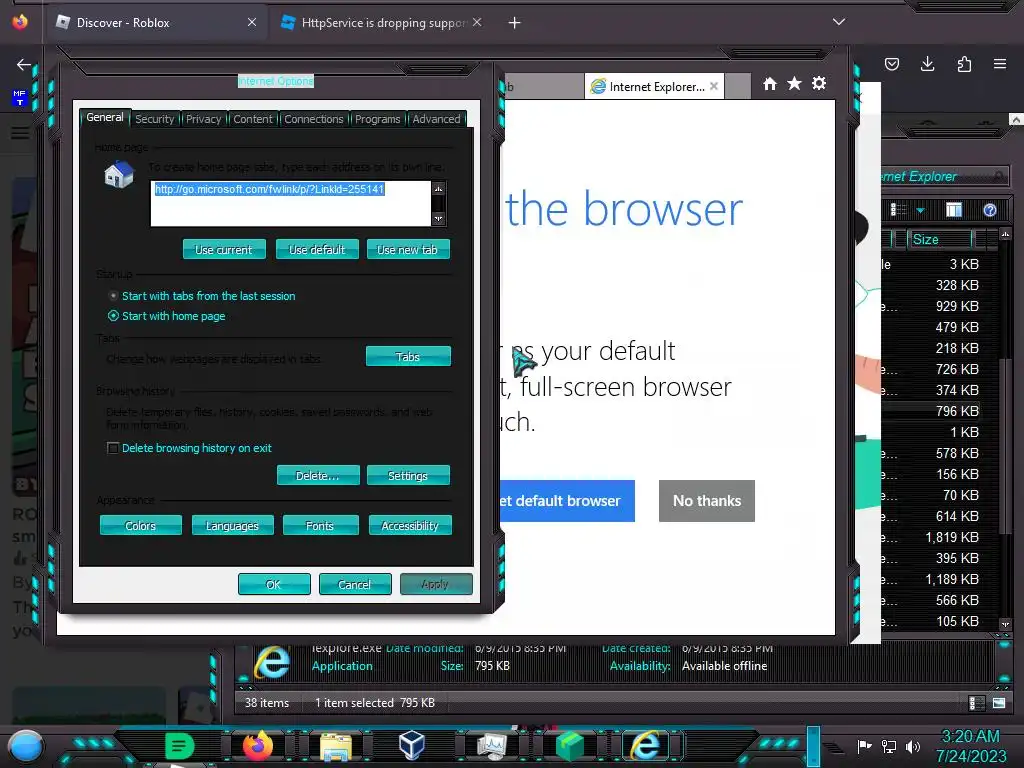Open system monitor icon on taskbar
This screenshot has height=768, width=1024.
tap(491, 746)
